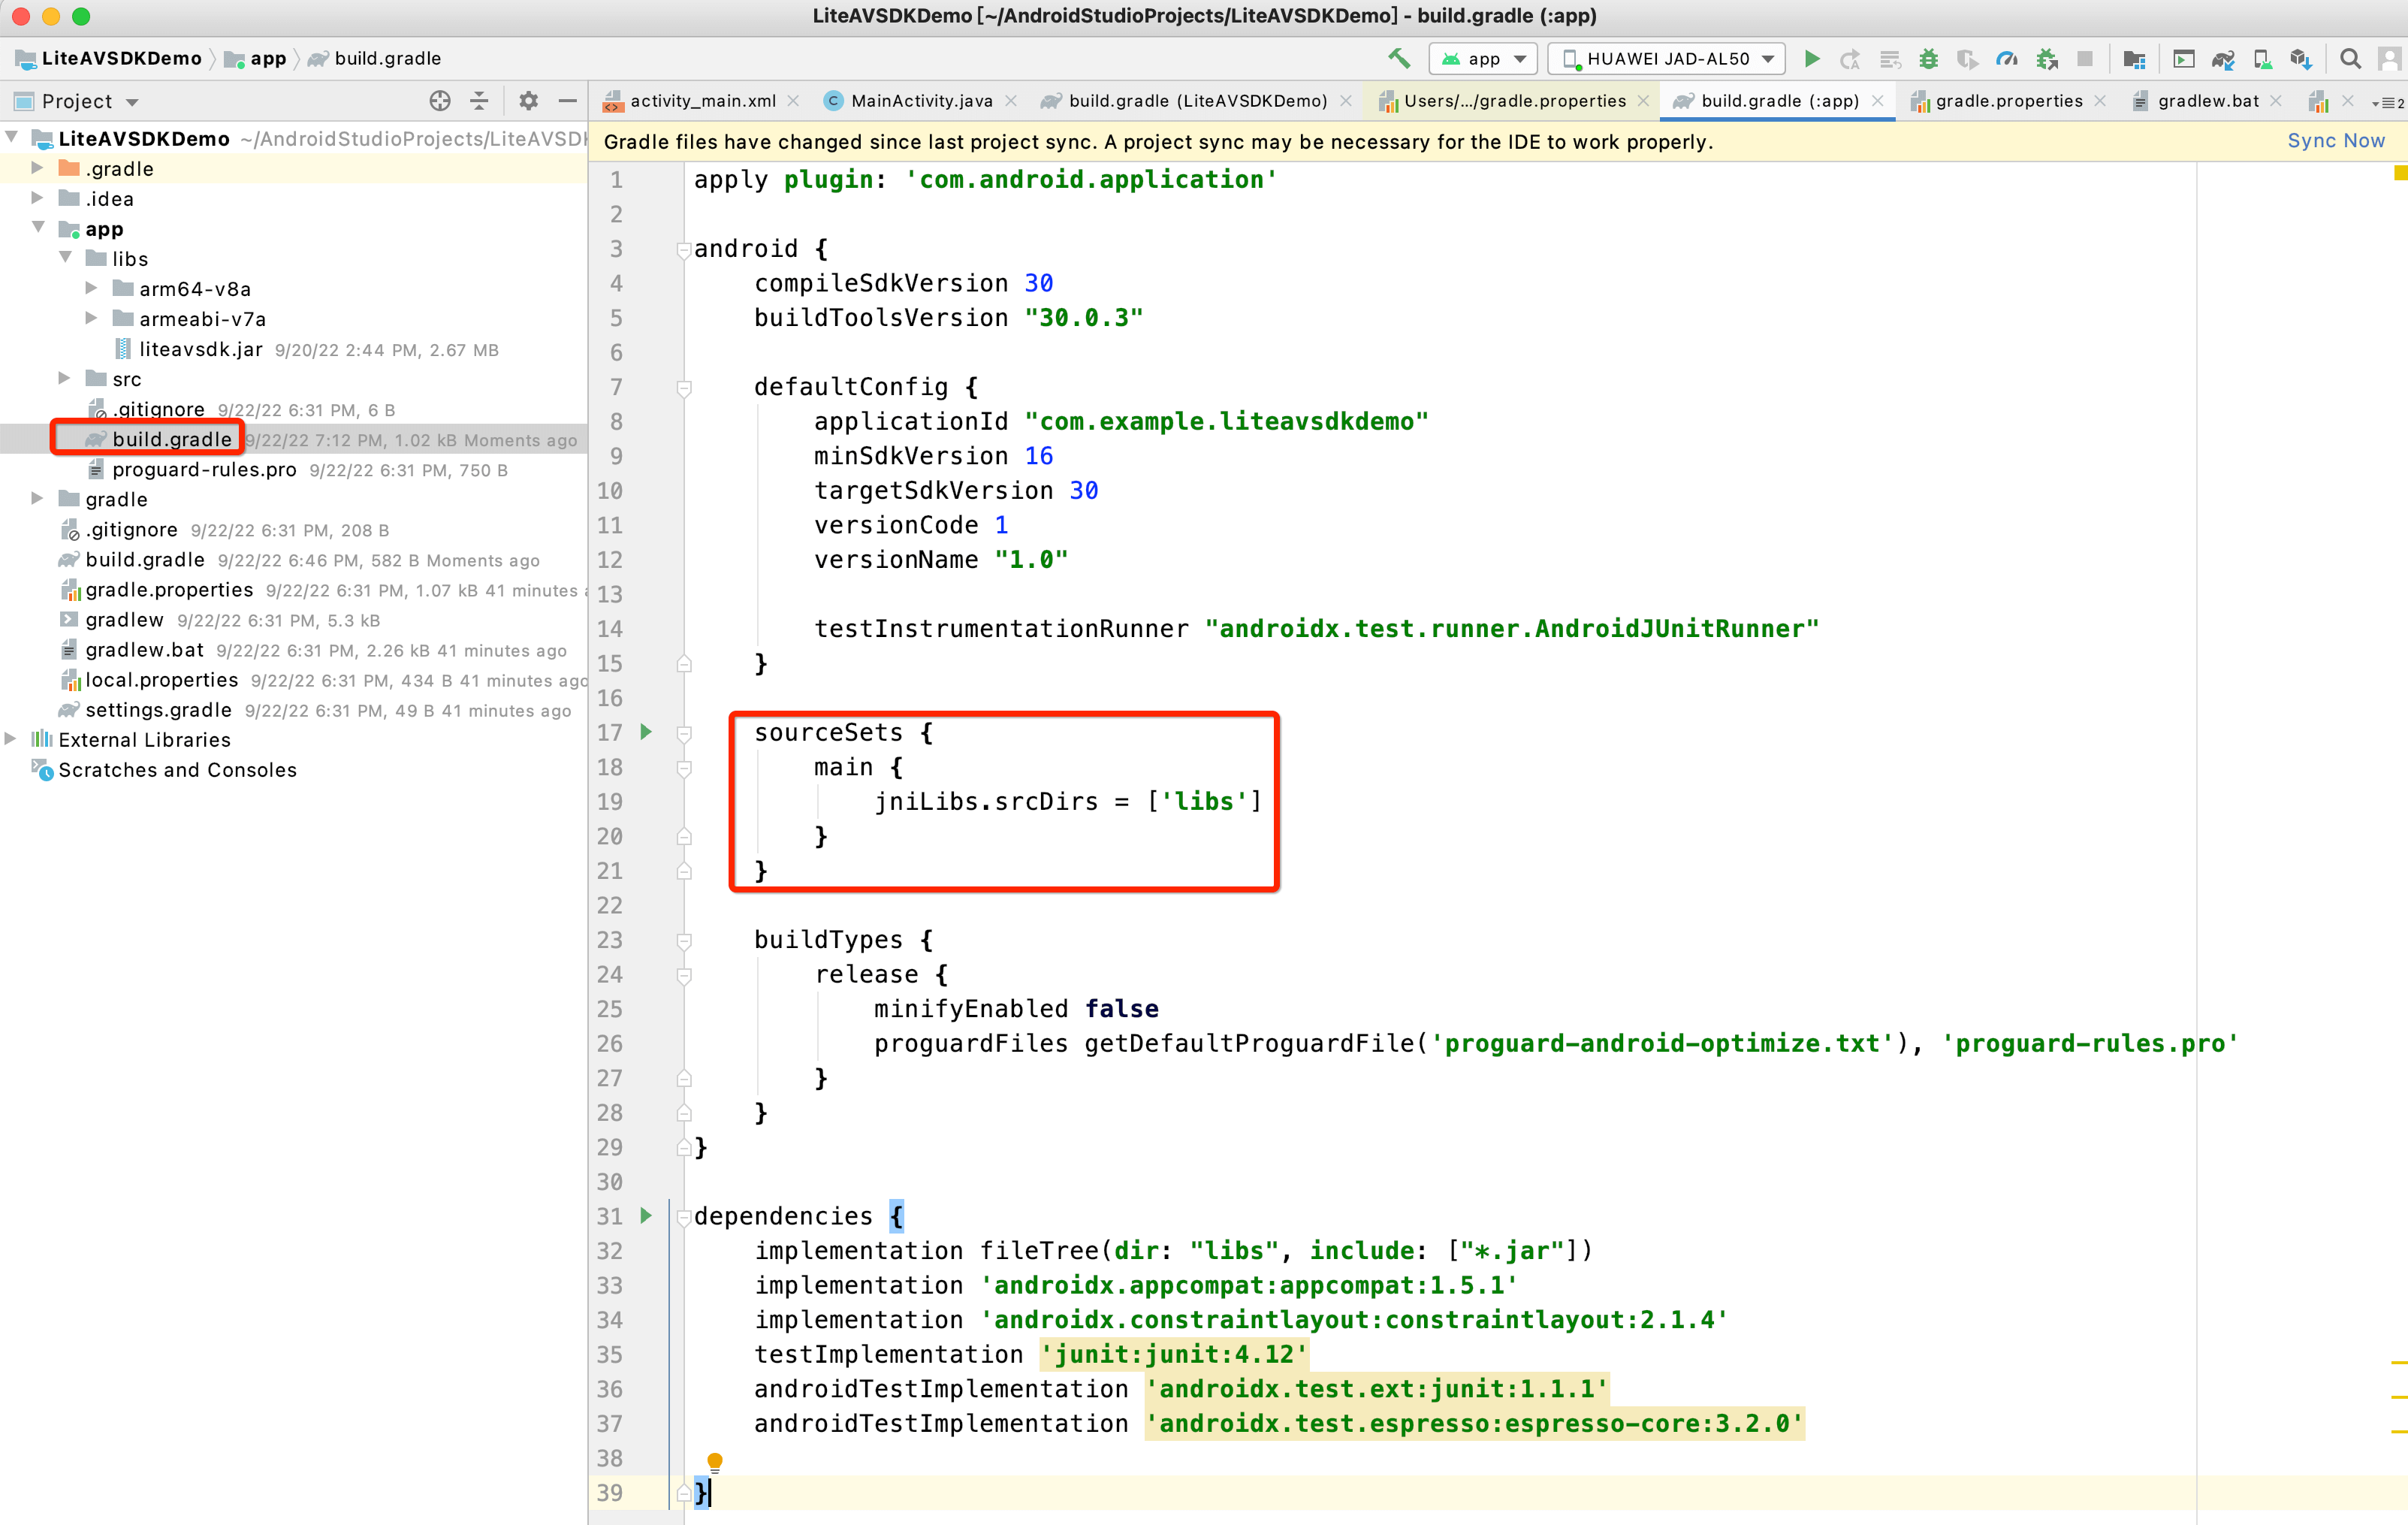The width and height of the screenshot is (2408, 1525).
Task: Toggle fold on the defaultConfig block
Action: coord(684,388)
